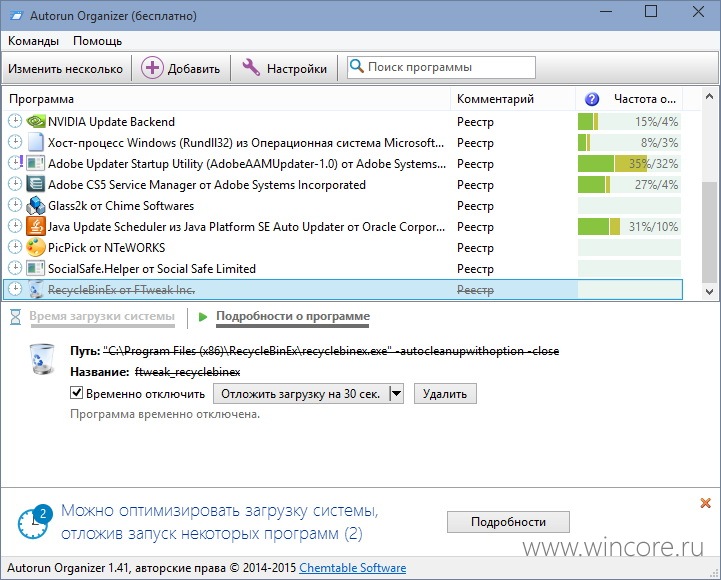Click the Добавить button
Image resolution: width=721 pixels, height=580 pixels.
[x=180, y=68]
